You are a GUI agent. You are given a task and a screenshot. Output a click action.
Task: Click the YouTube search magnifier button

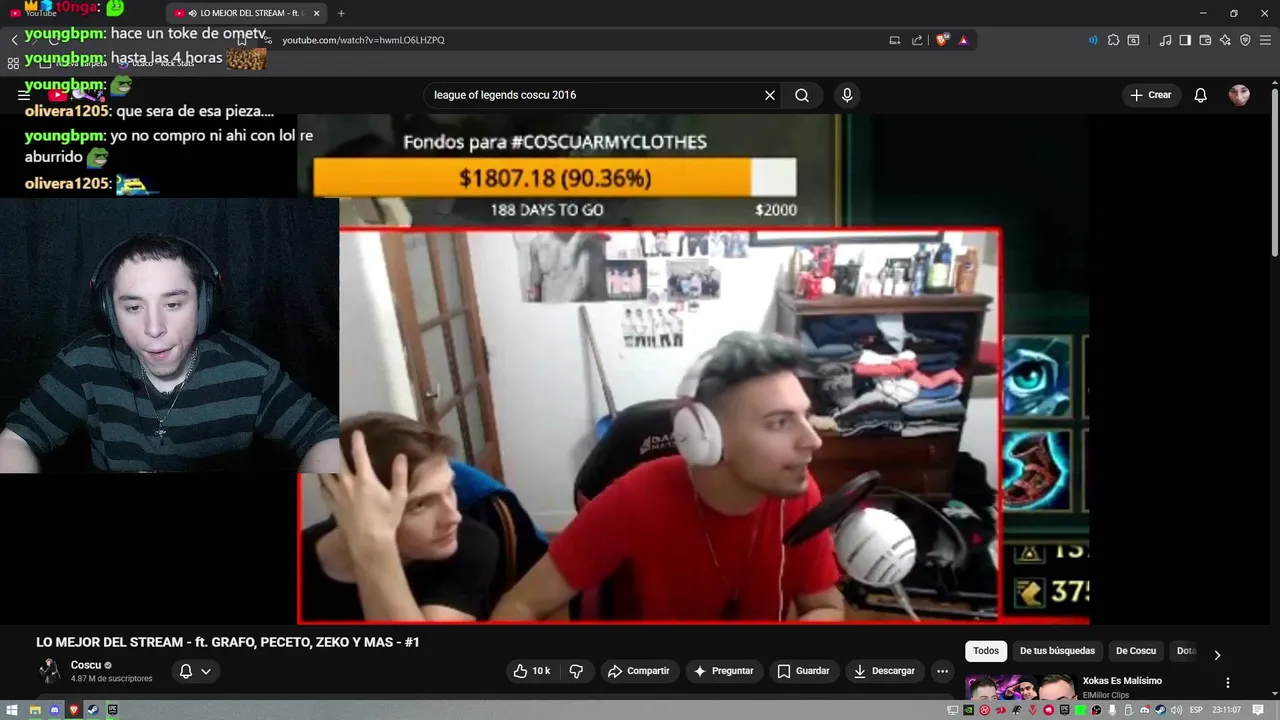[802, 95]
